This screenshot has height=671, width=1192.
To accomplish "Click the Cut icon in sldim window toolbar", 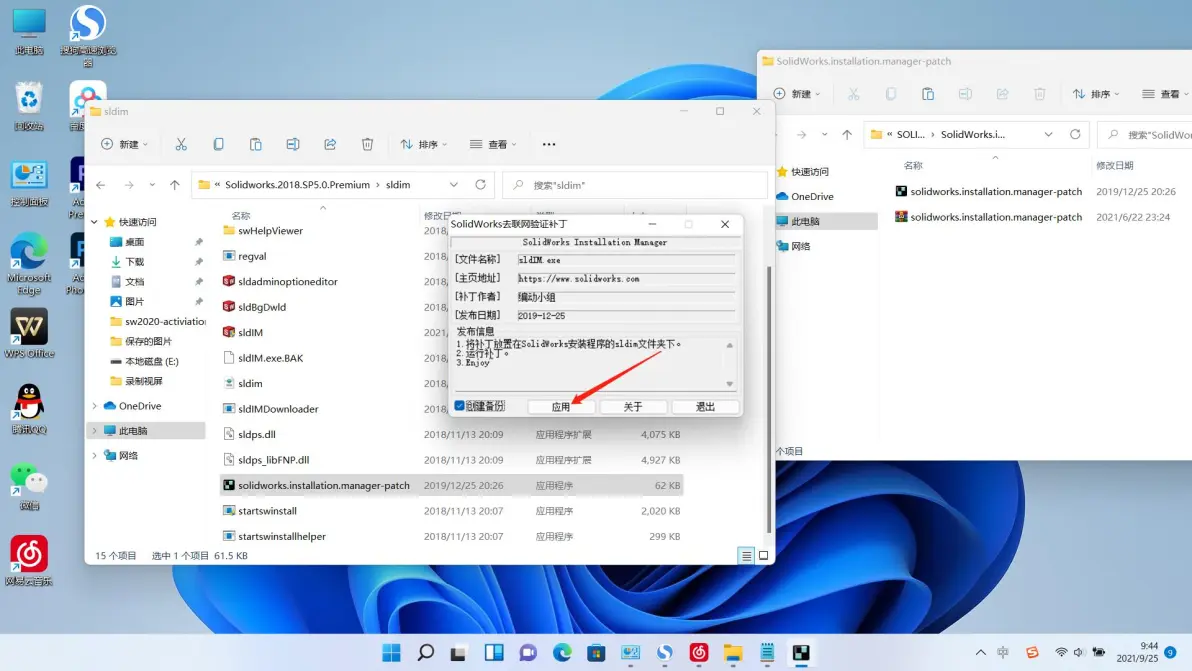I will click(181, 144).
